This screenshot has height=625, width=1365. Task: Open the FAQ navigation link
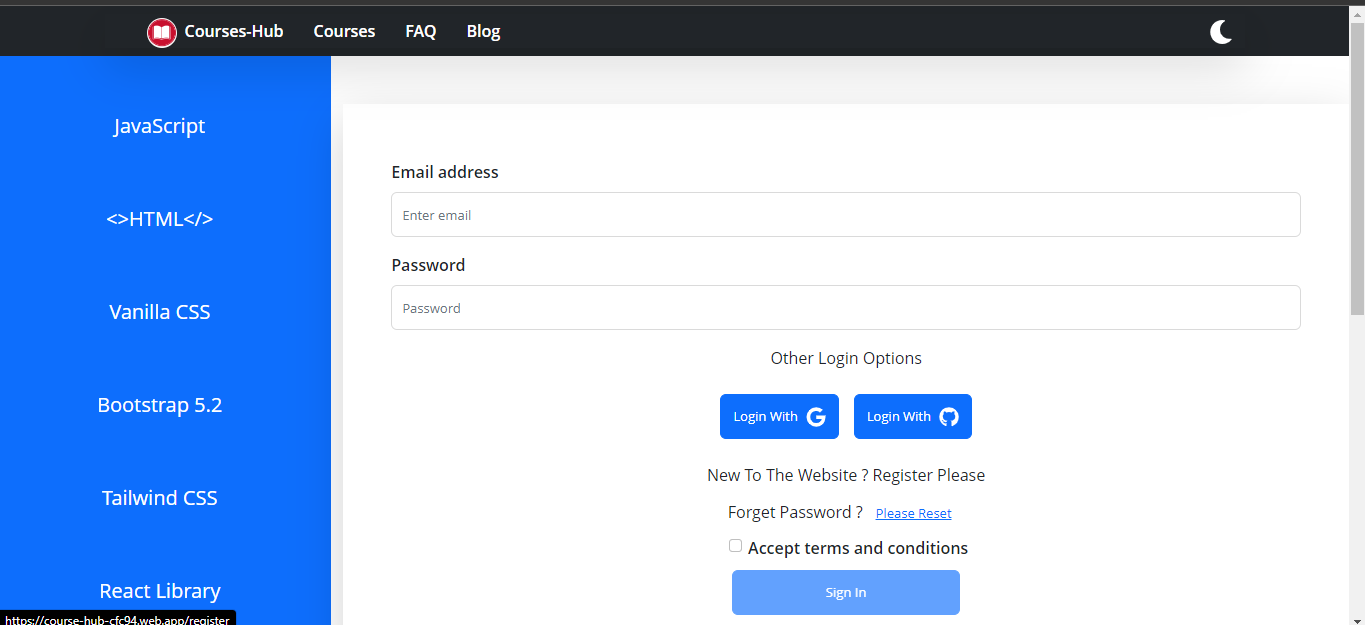[x=421, y=31]
